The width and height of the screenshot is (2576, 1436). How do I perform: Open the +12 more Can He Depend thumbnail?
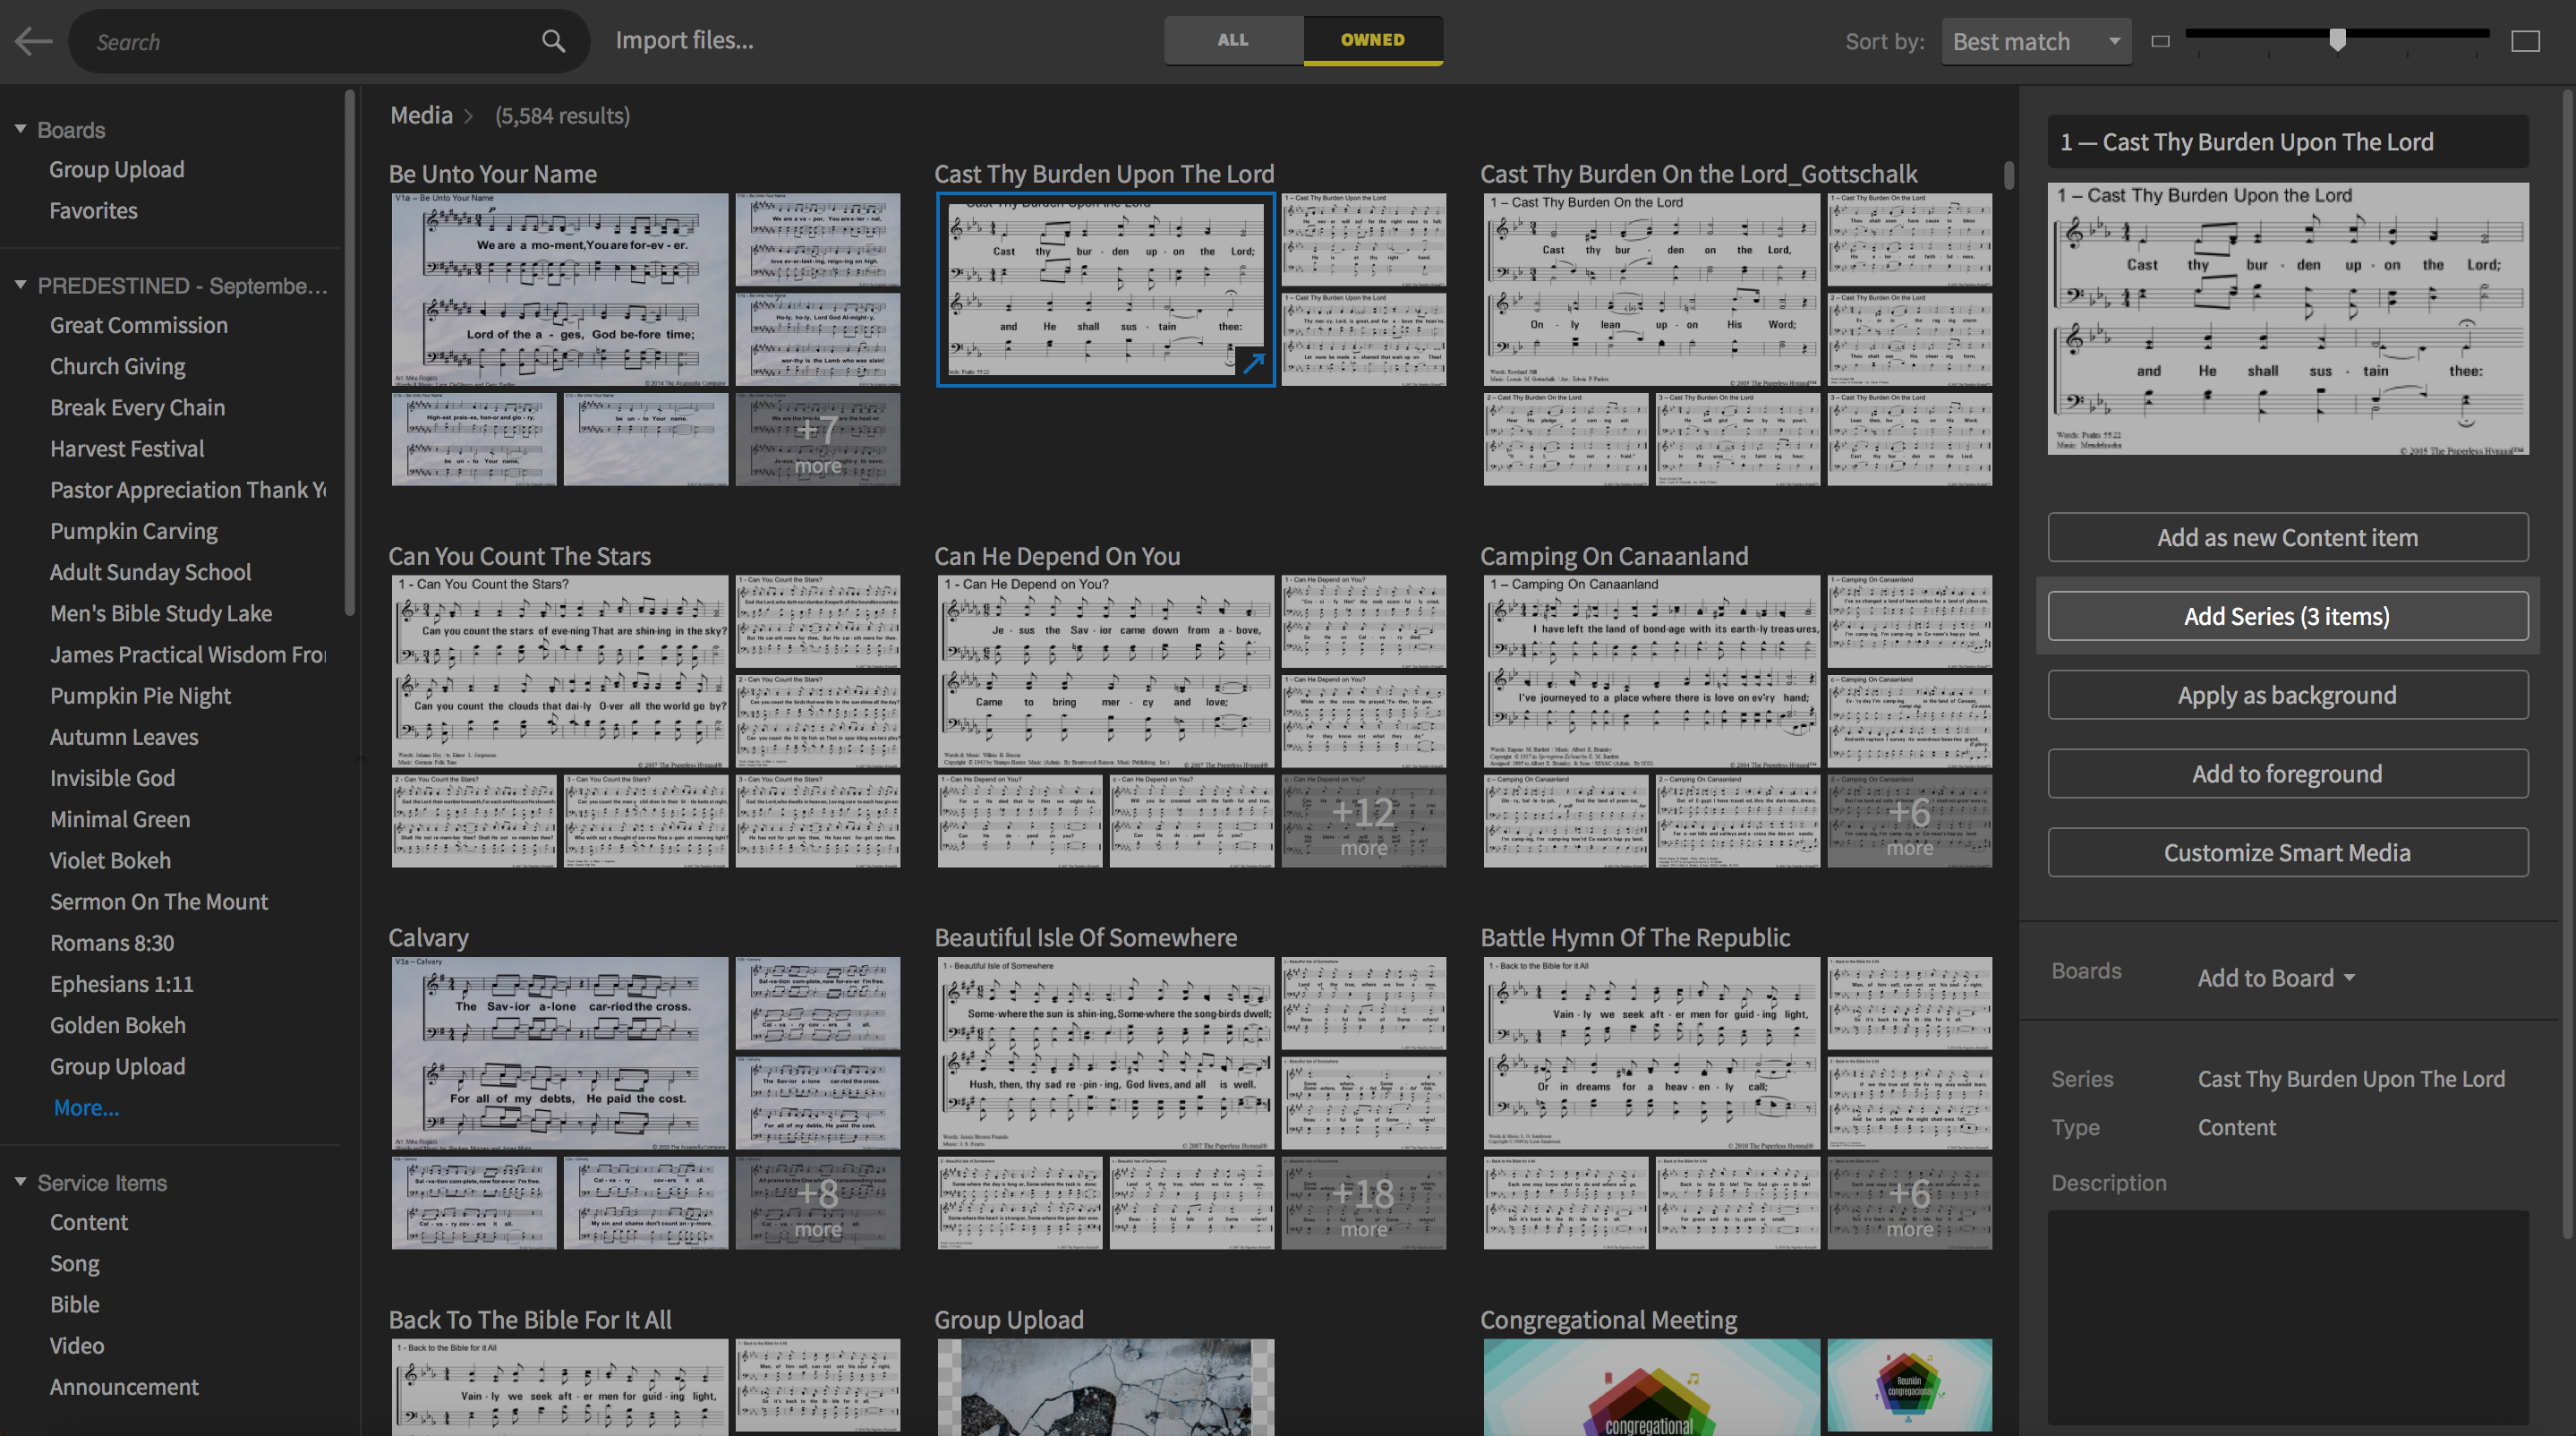tap(1363, 820)
